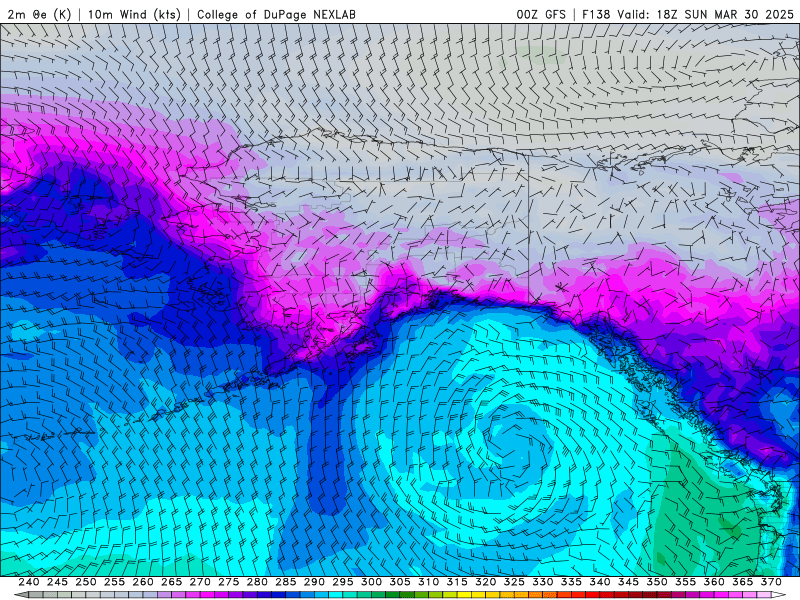Click the 250 value on color scale

[x=86, y=582]
